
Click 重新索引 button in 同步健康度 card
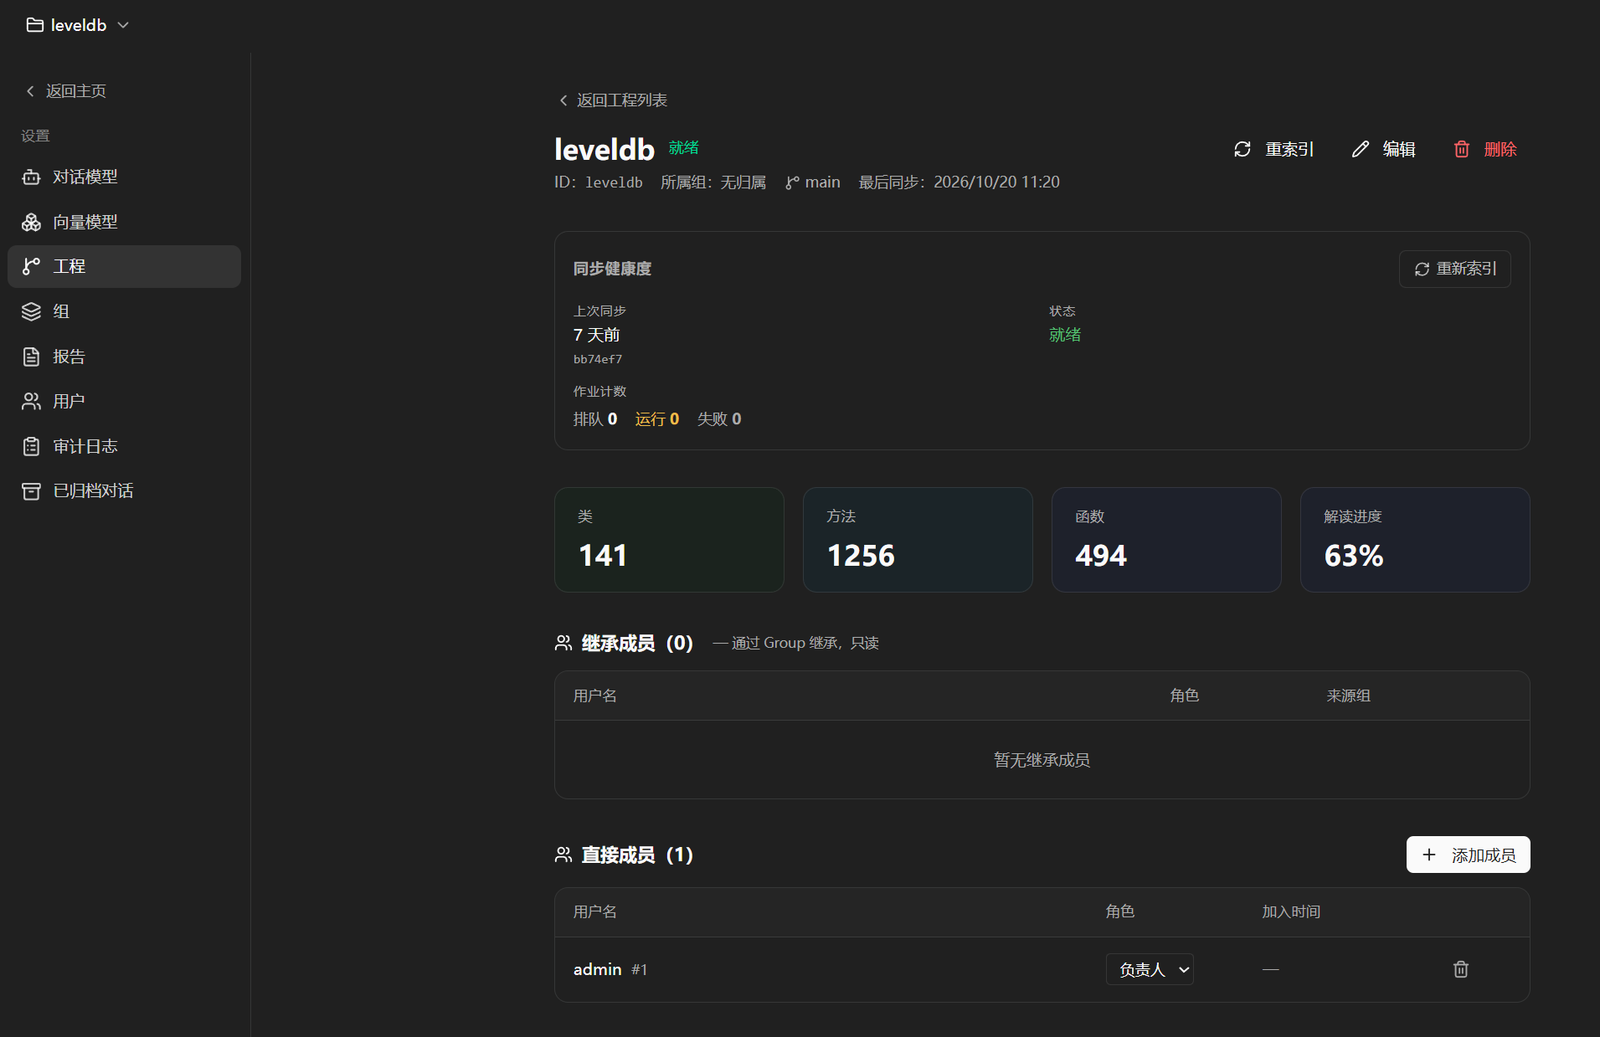point(1455,269)
